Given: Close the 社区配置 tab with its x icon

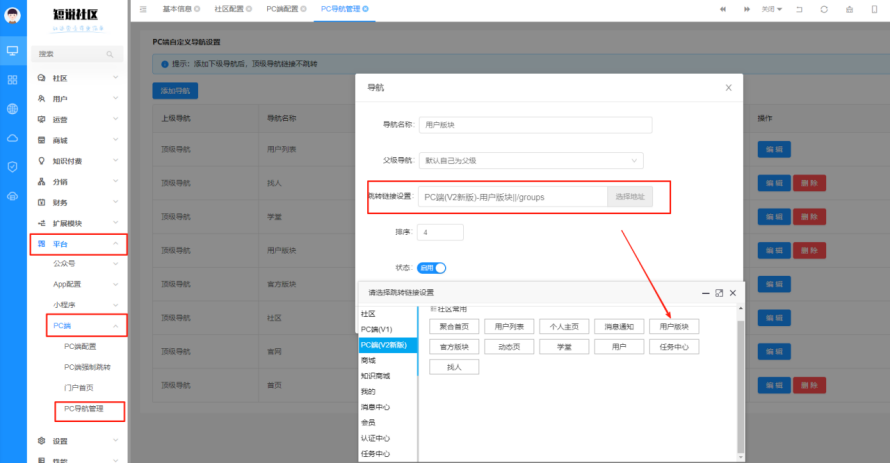Looking at the screenshot, I should tap(249, 9).
